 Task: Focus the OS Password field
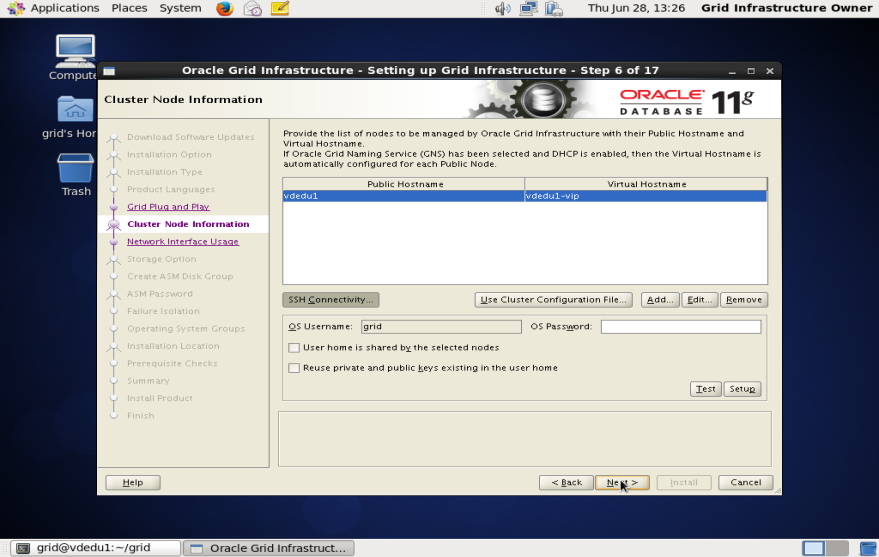pos(681,327)
